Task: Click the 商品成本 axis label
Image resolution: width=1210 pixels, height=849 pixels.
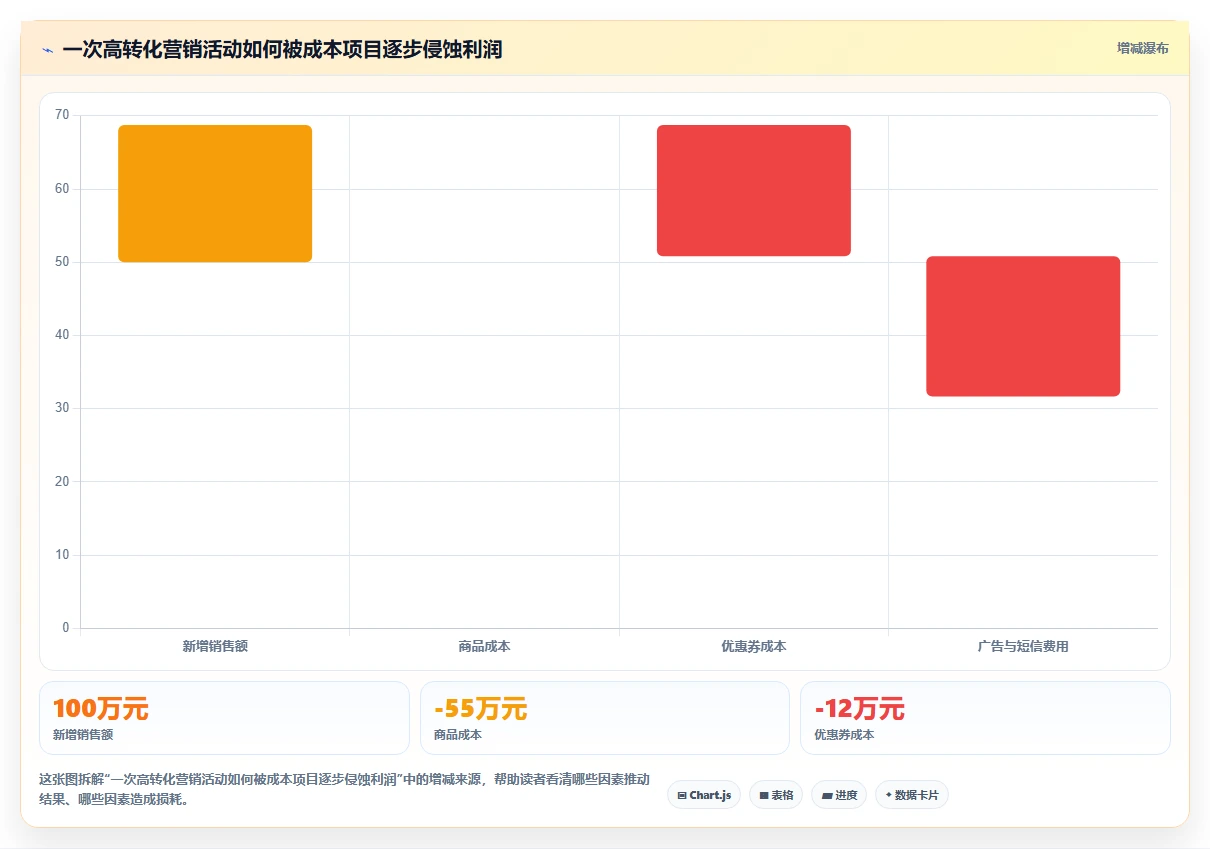Action: 484,646
